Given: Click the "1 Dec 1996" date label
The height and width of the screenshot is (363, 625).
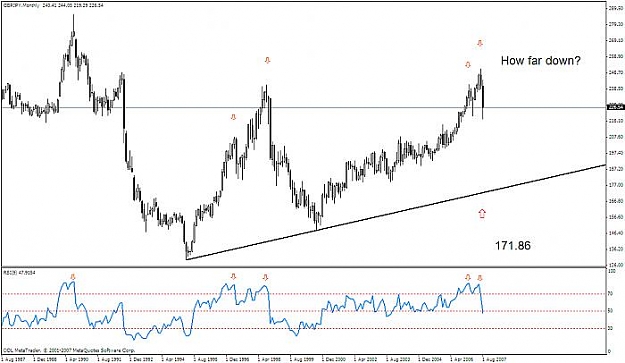Looking at the screenshot, I should pyautogui.click(x=238, y=359).
